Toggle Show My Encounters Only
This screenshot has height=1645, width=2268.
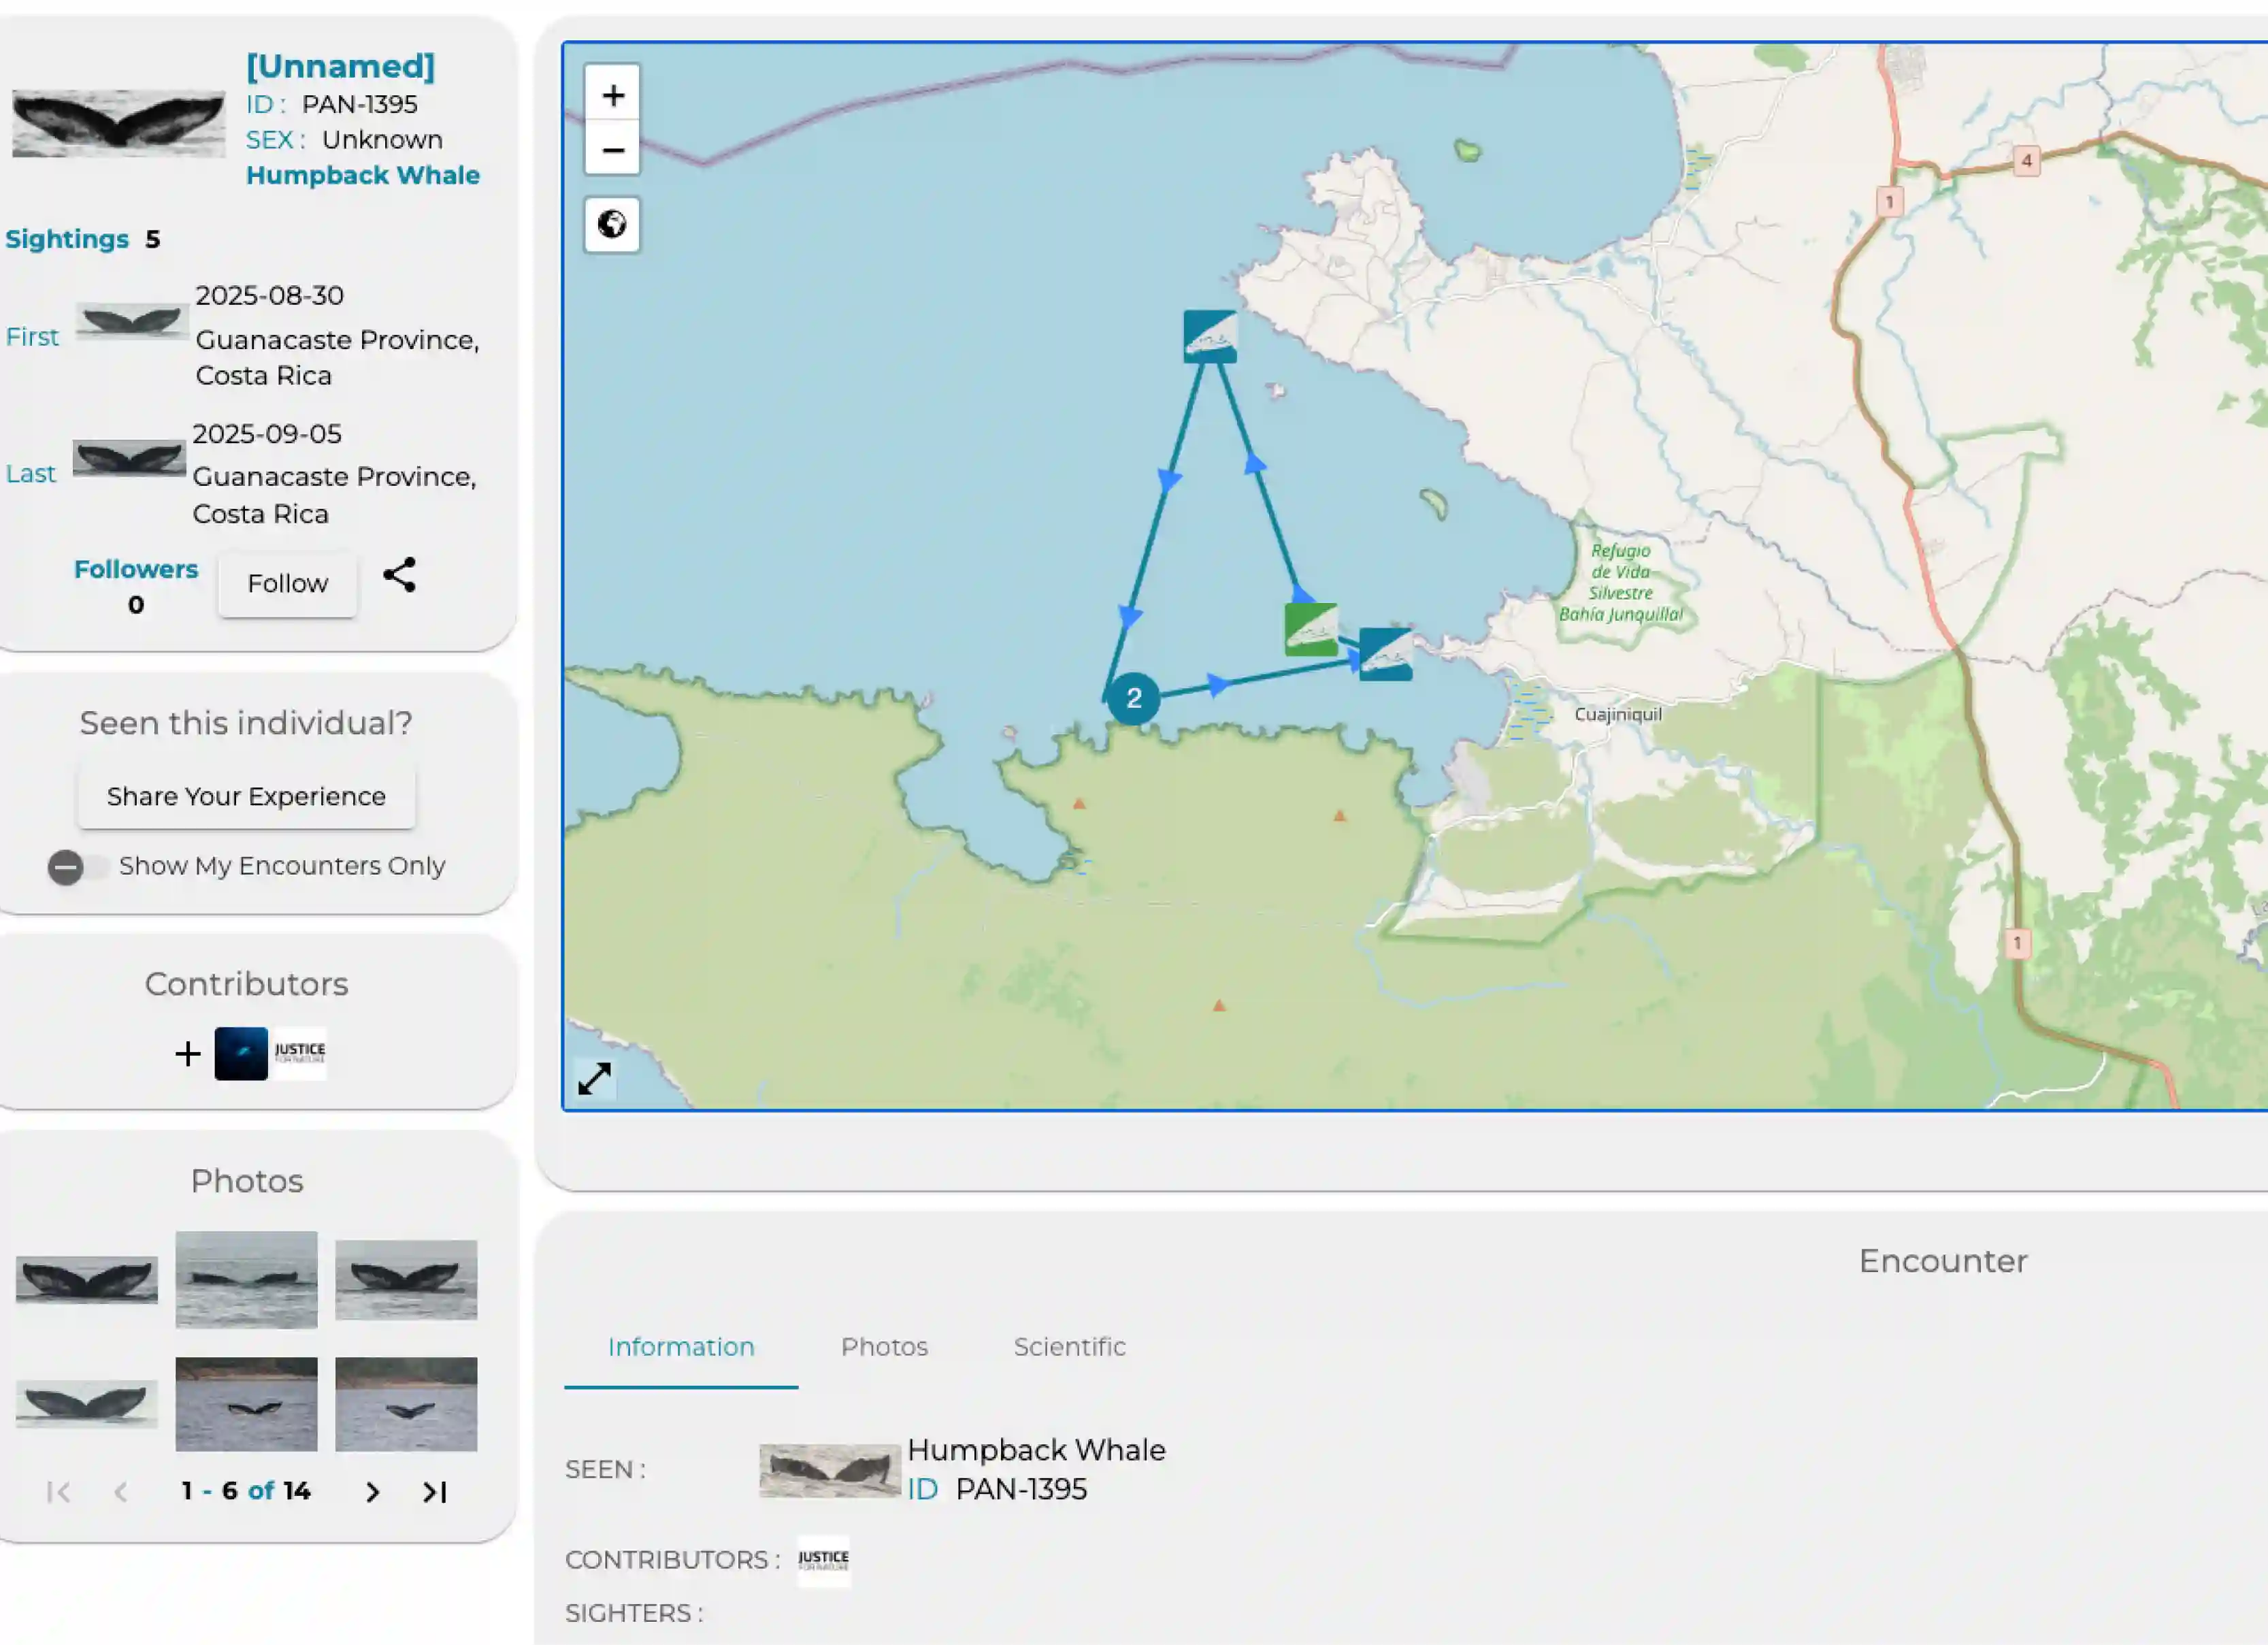tap(78, 866)
